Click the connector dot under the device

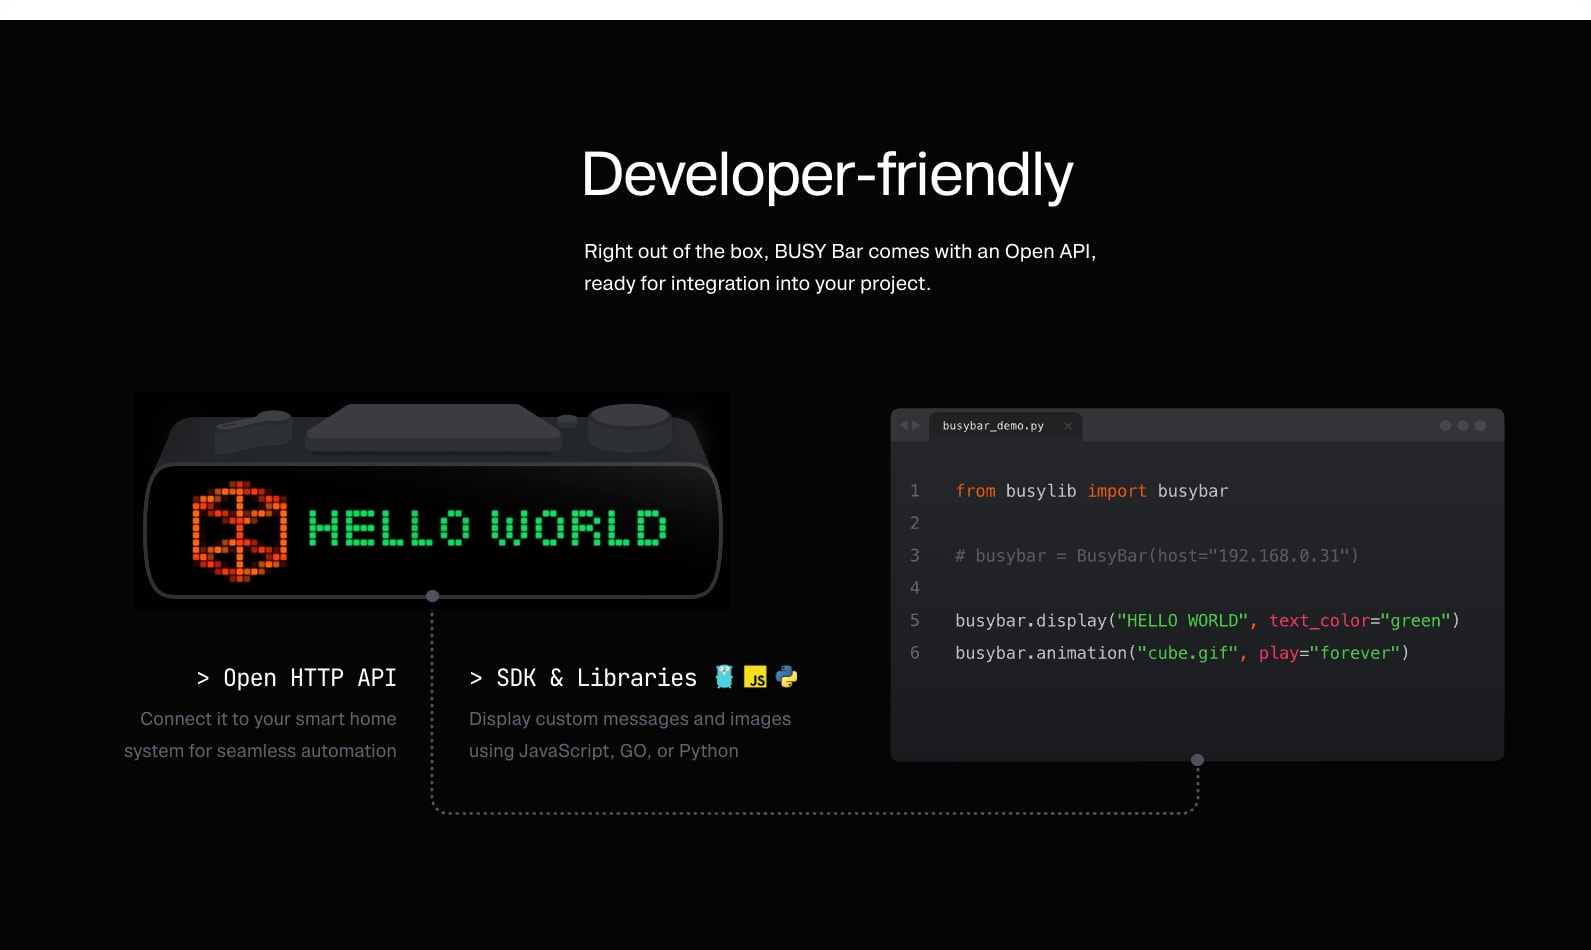(x=432, y=596)
